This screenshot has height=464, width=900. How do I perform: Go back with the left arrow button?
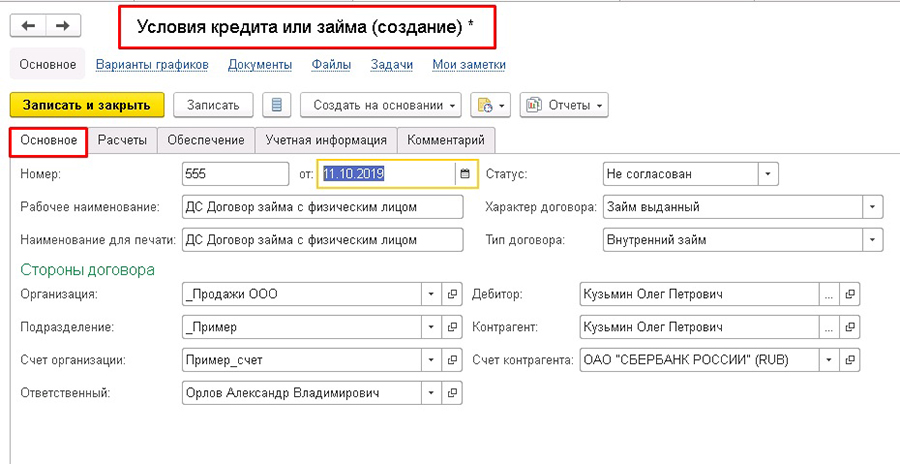click(x=28, y=26)
